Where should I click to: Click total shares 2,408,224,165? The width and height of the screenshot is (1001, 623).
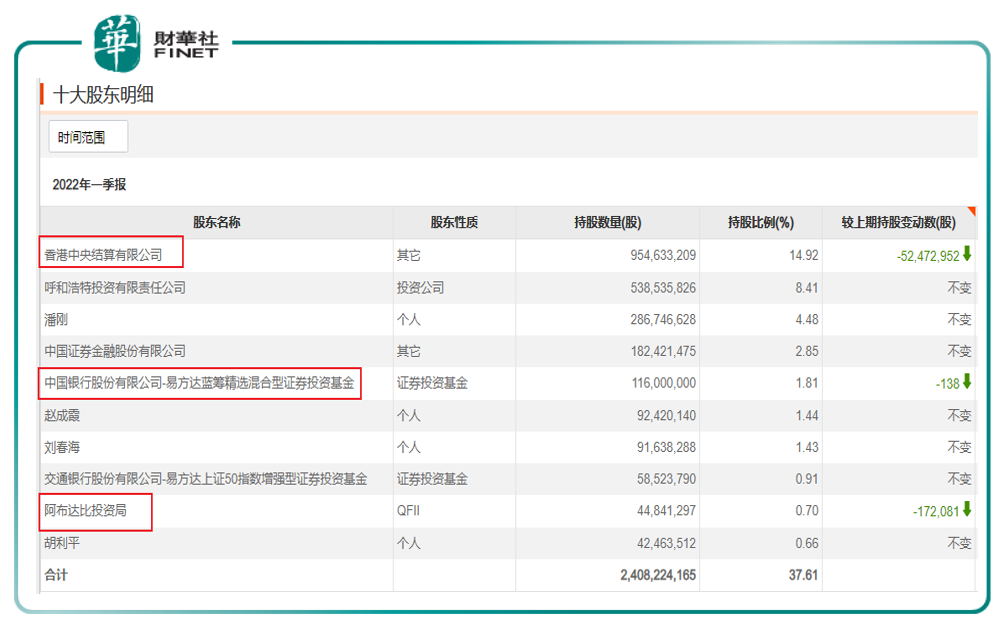[658, 575]
